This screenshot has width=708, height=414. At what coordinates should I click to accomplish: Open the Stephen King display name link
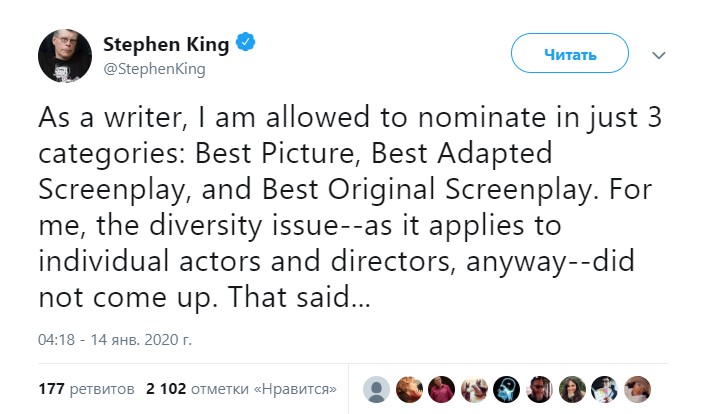pos(166,43)
